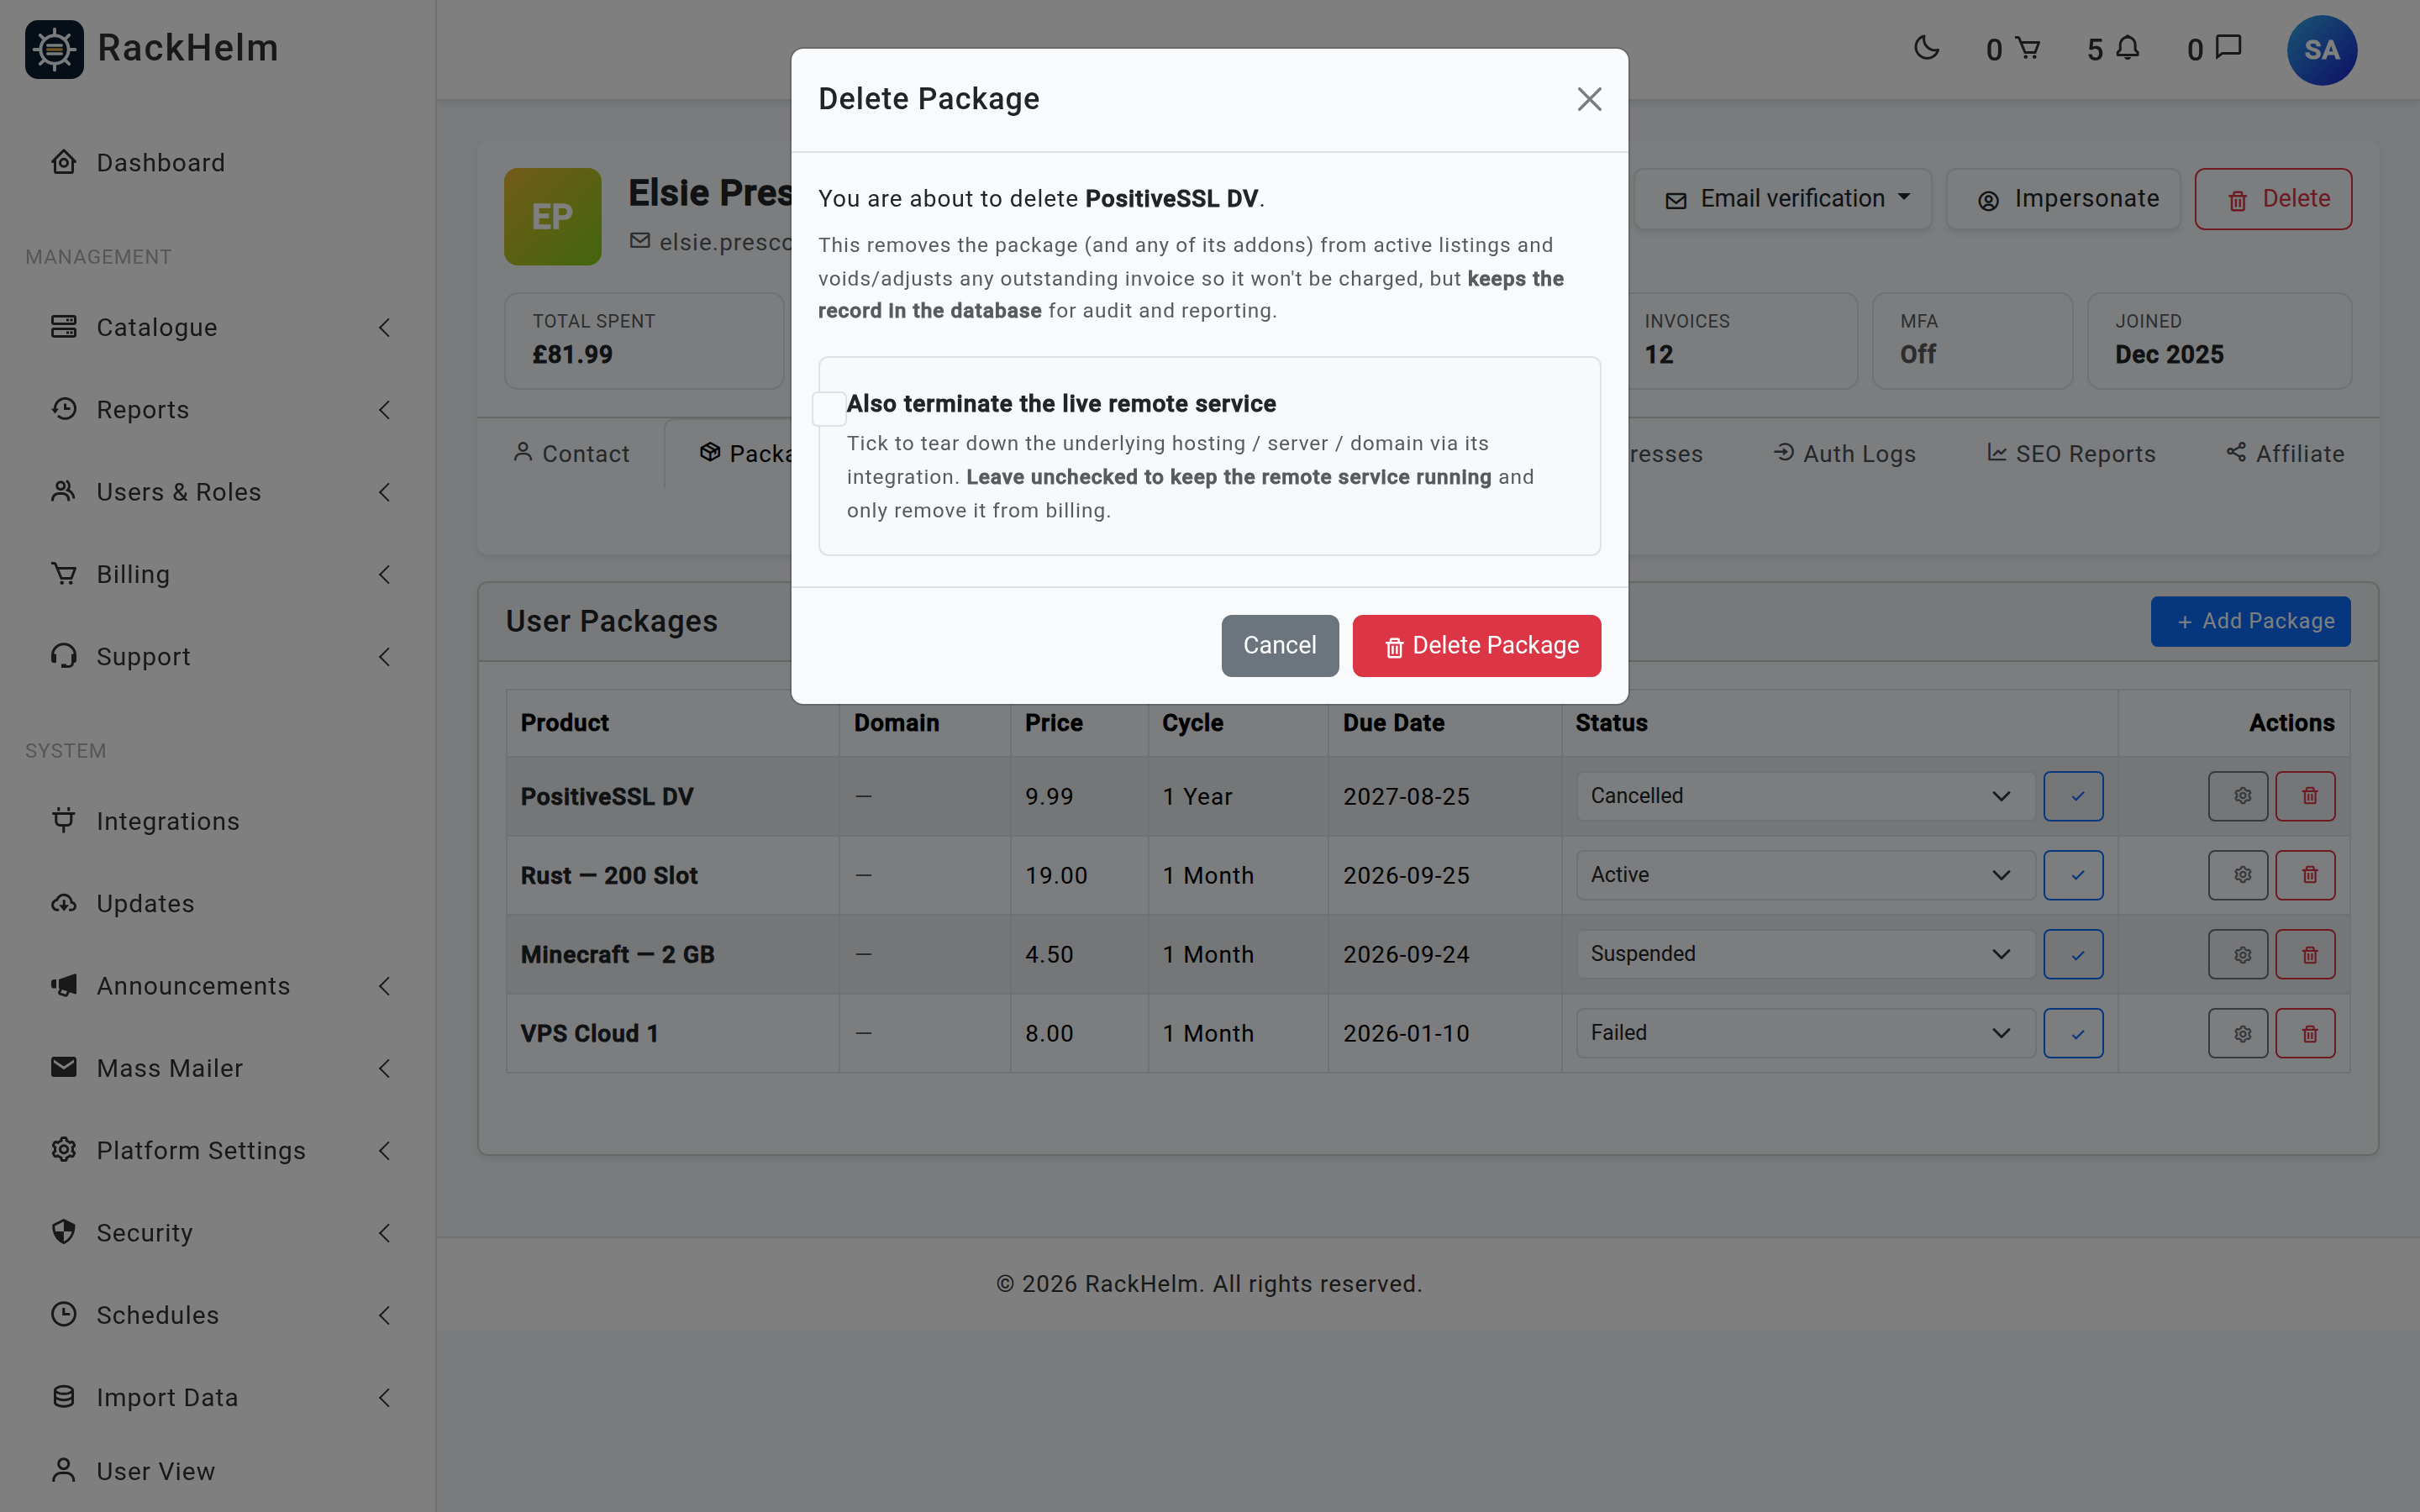2420x1512 pixels.
Task: Click the EP user avatar thumbnail
Action: pyautogui.click(x=552, y=216)
